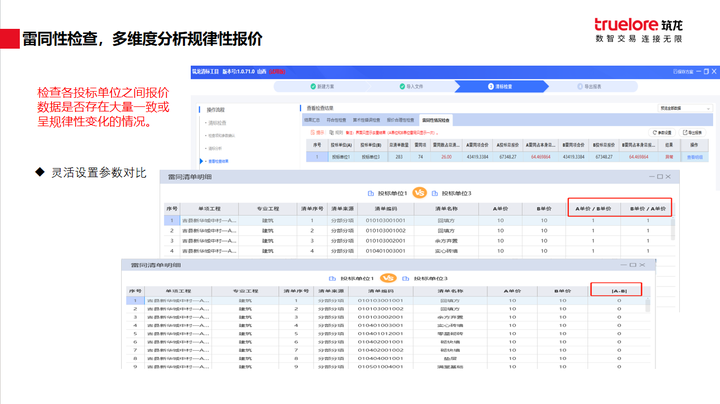Maximize the upper 雷同清单明细 dialog
Screen dimensions: 720x404
coord(660,176)
